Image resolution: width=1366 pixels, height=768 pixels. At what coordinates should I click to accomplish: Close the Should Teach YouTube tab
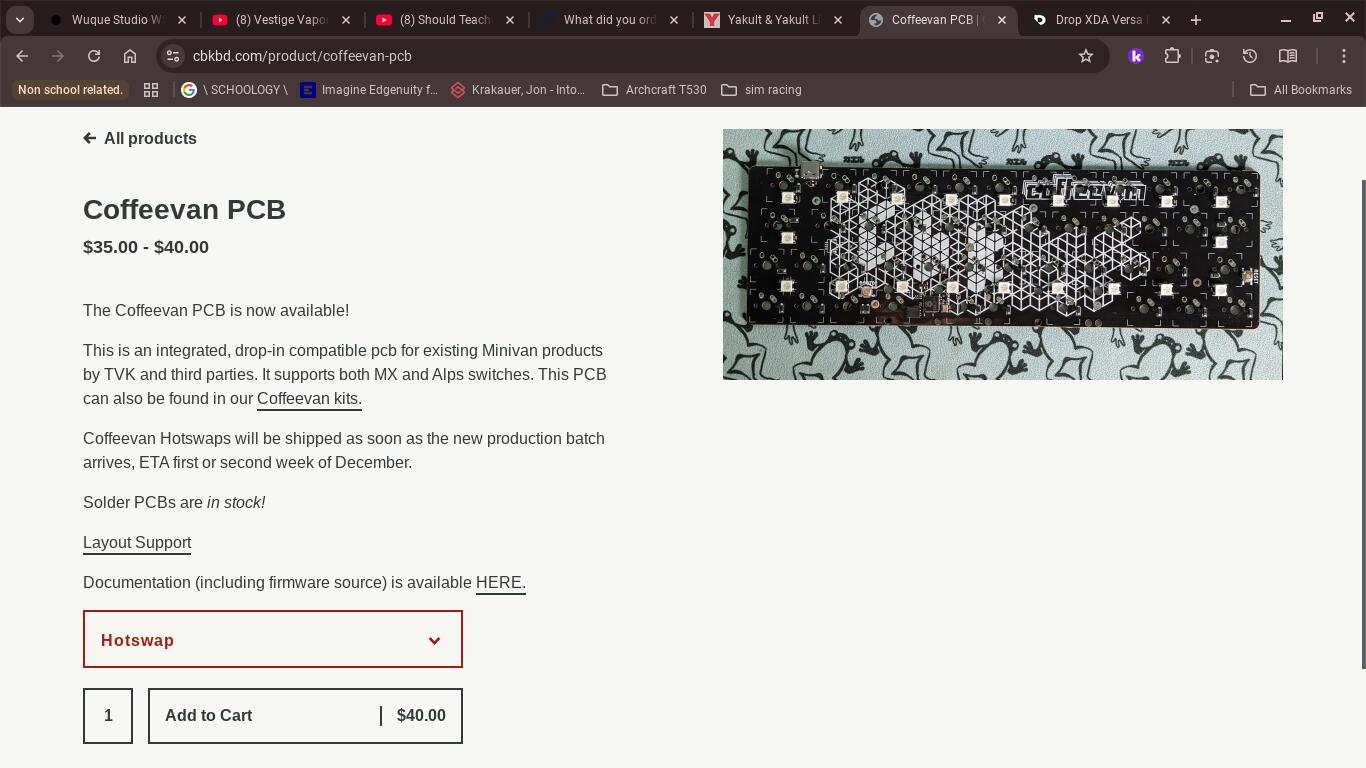510,20
